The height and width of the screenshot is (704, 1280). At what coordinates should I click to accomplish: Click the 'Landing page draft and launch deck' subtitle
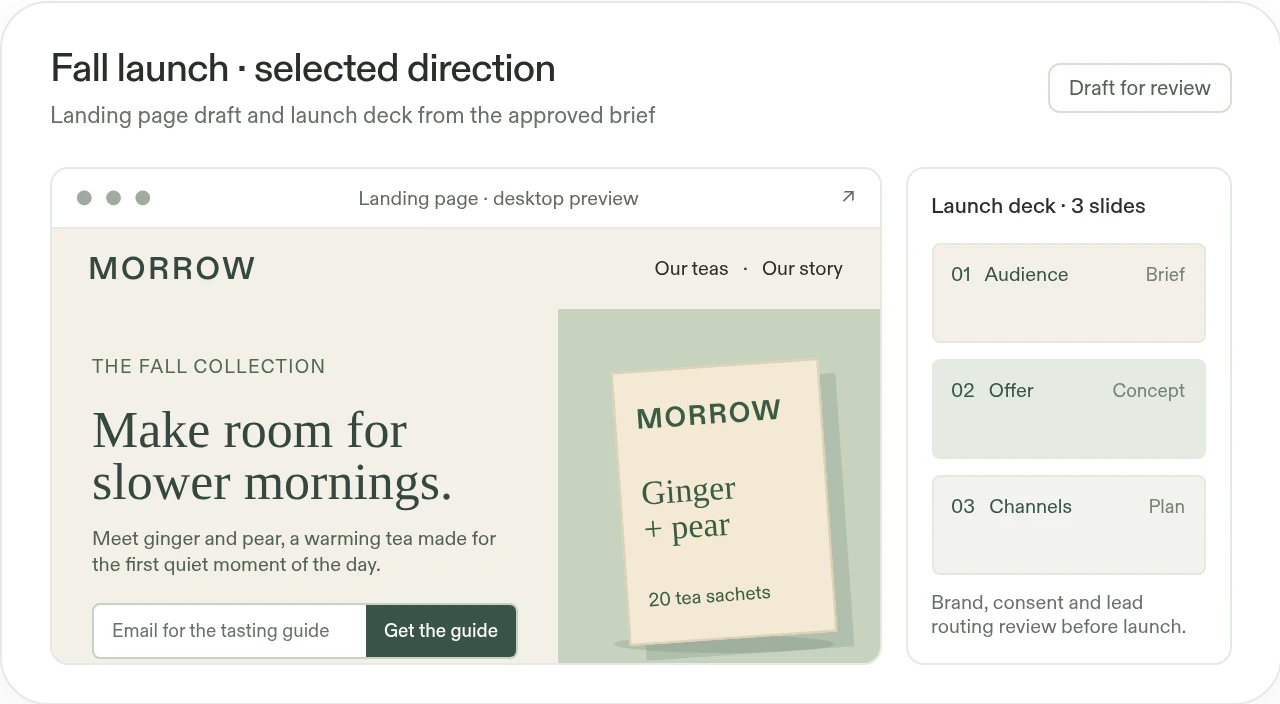tap(353, 116)
